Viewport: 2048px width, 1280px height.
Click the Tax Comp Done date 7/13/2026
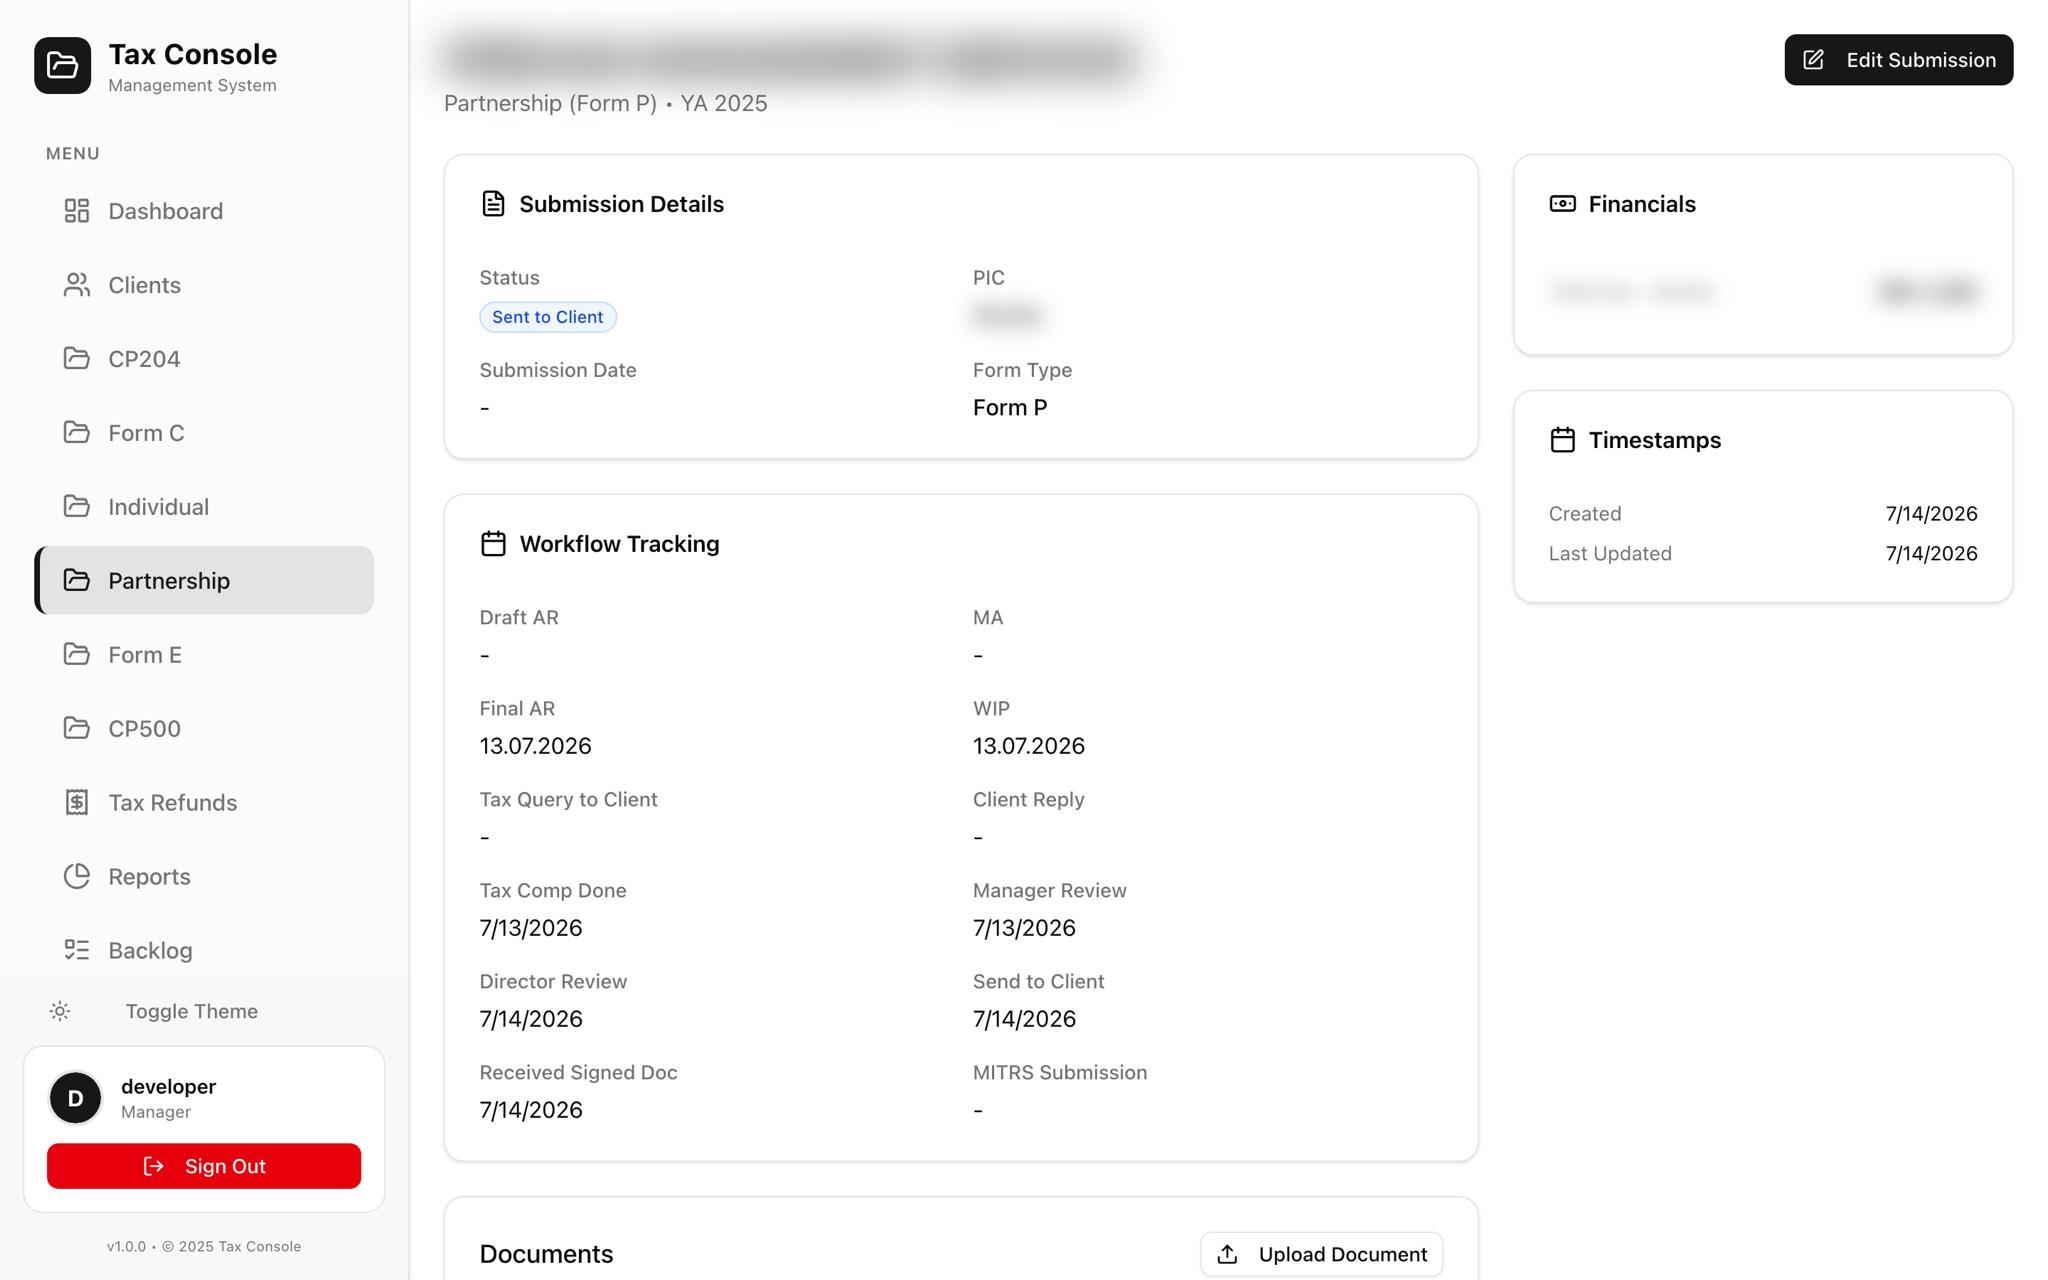tap(531, 928)
